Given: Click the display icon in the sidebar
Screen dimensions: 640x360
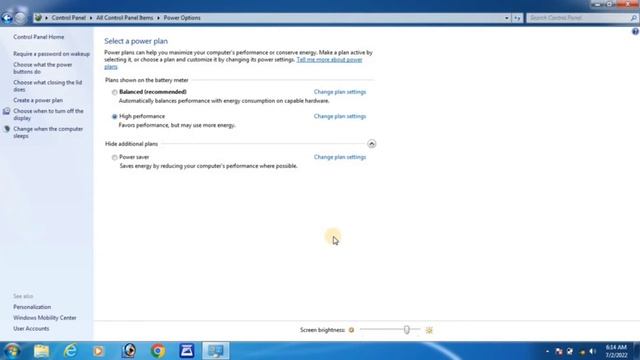Looking at the screenshot, I should click(x=7, y=111).
